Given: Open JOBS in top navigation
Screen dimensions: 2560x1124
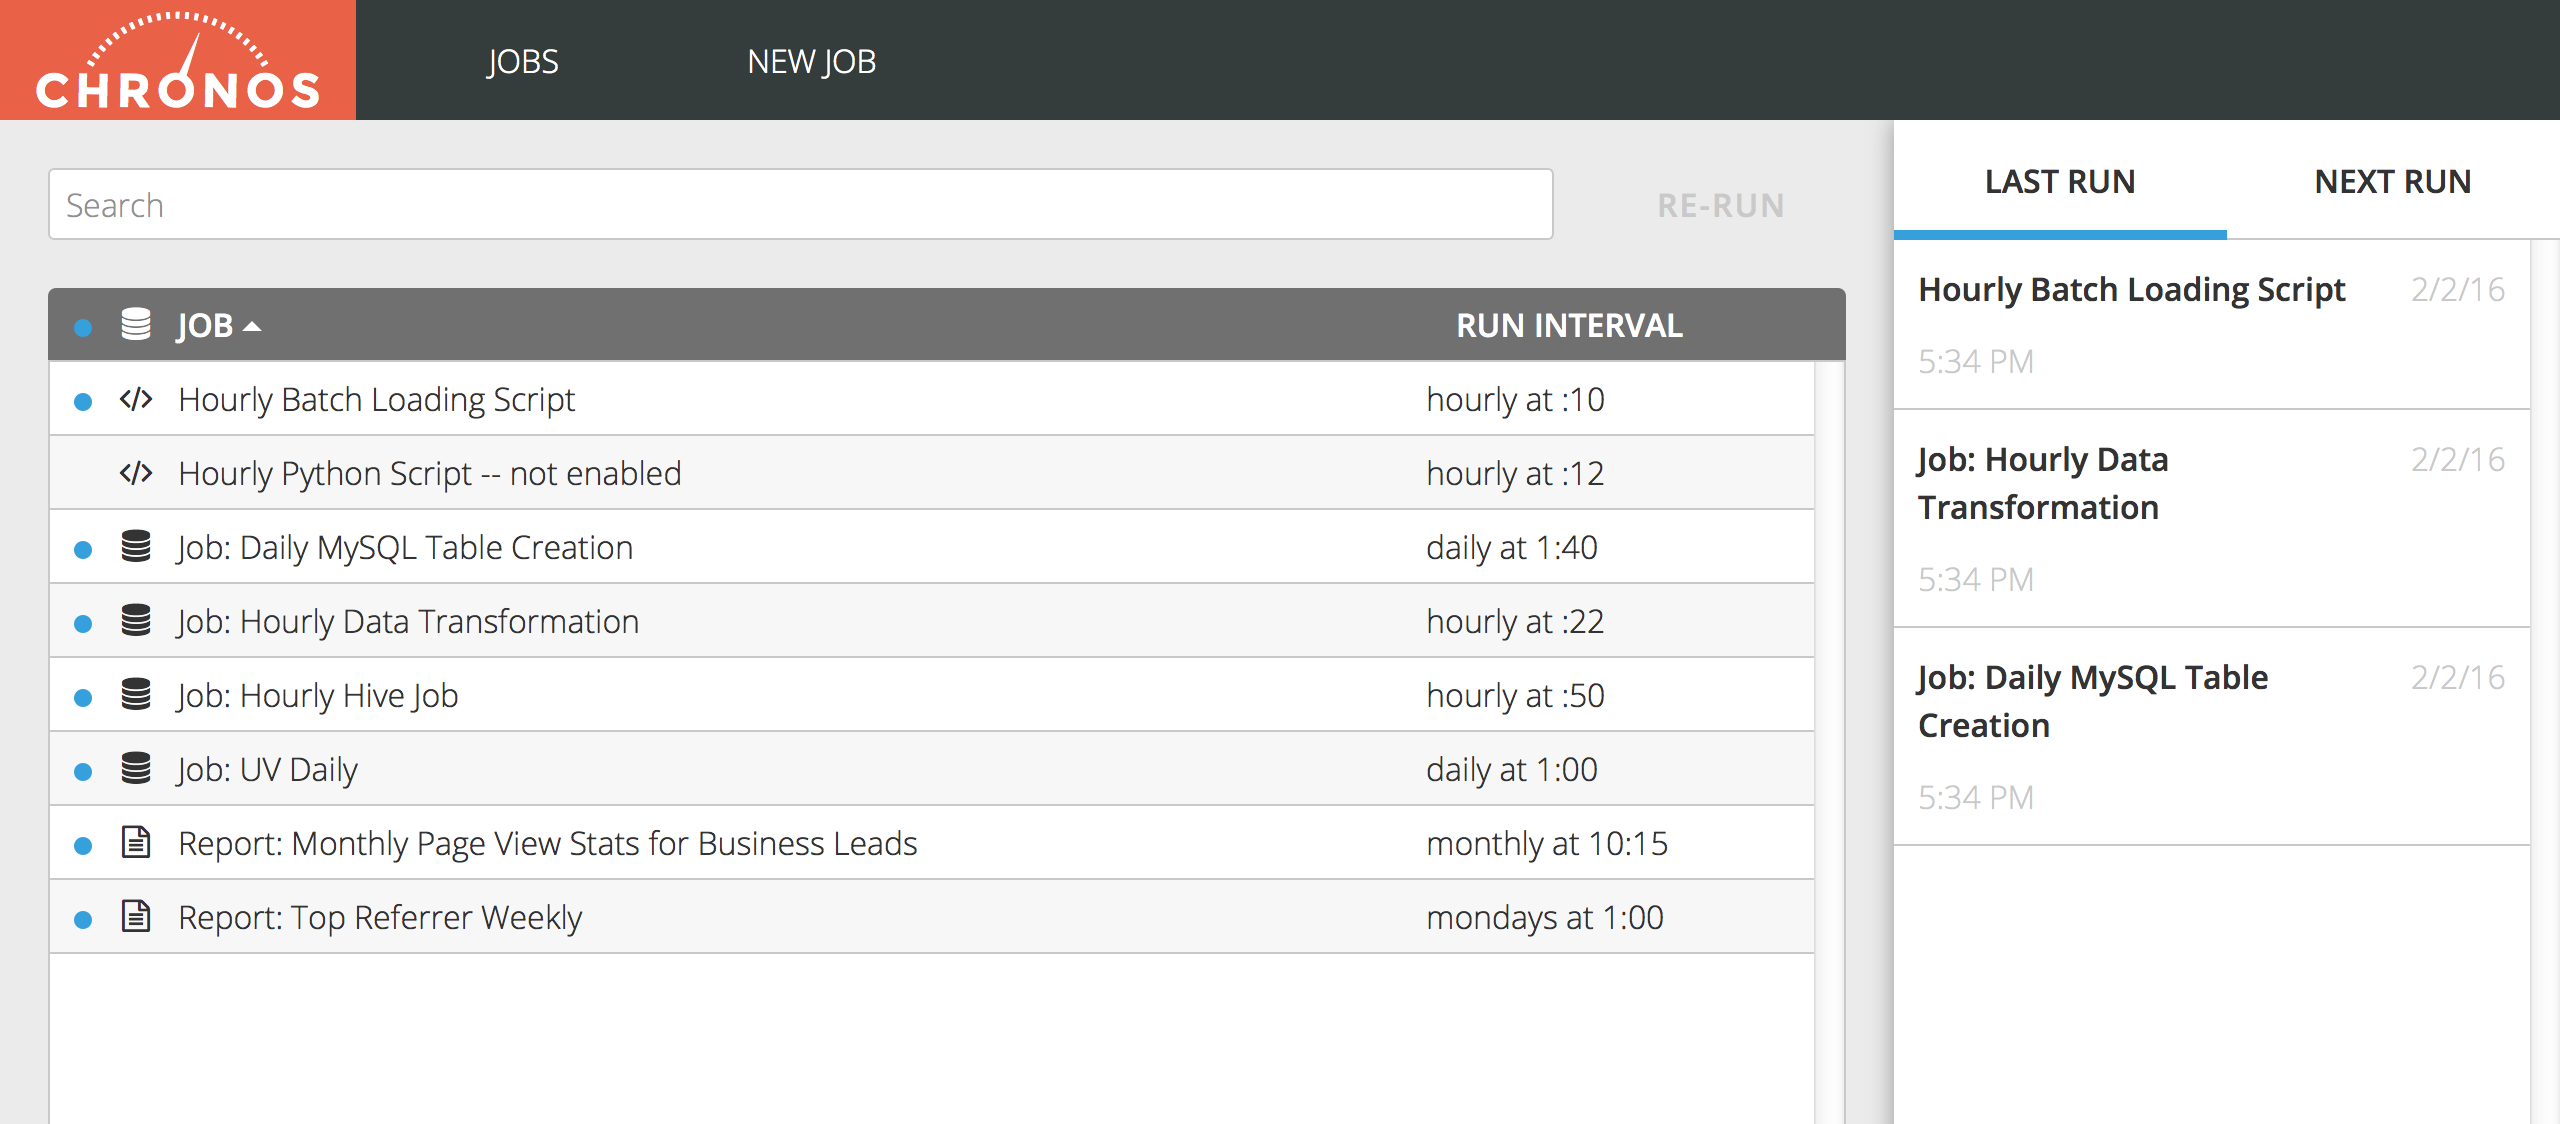Looking at the screenshot, I should tap(522, 62).
